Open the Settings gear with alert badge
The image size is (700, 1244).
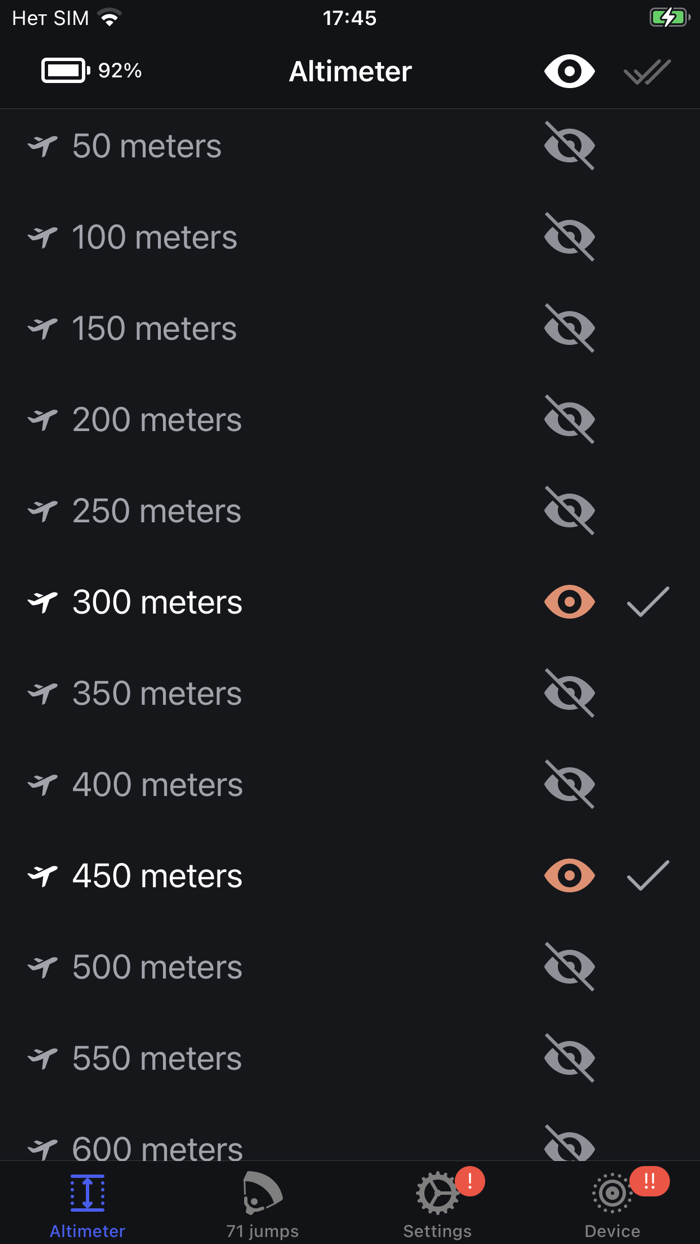click(x=437, y=1192)
